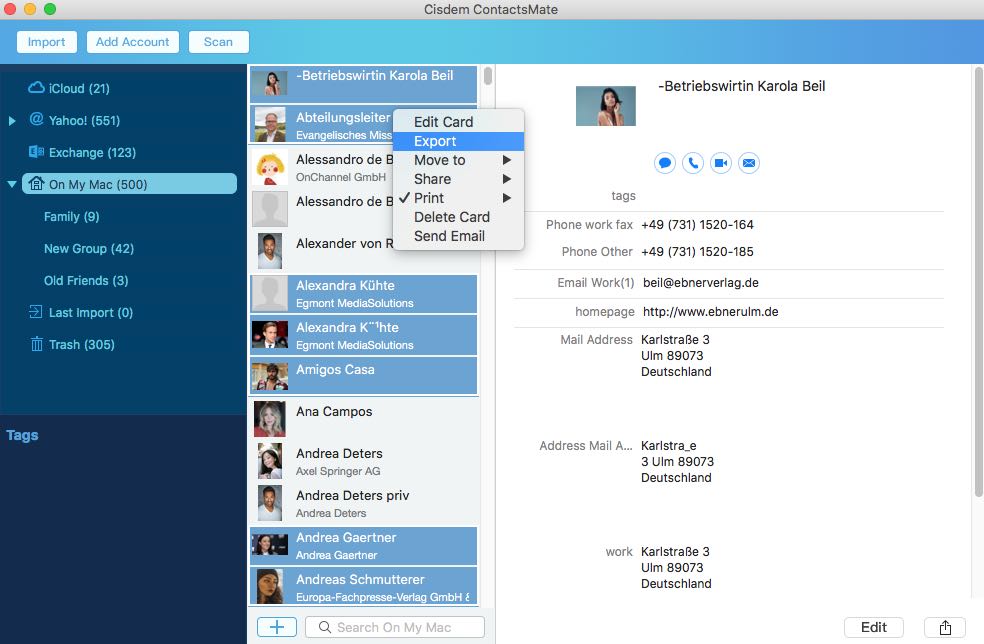Click Alexander von R contact avatar
The width and height of the screenshot is (984, 644).
pyautogui.click(x=270, y=250)
